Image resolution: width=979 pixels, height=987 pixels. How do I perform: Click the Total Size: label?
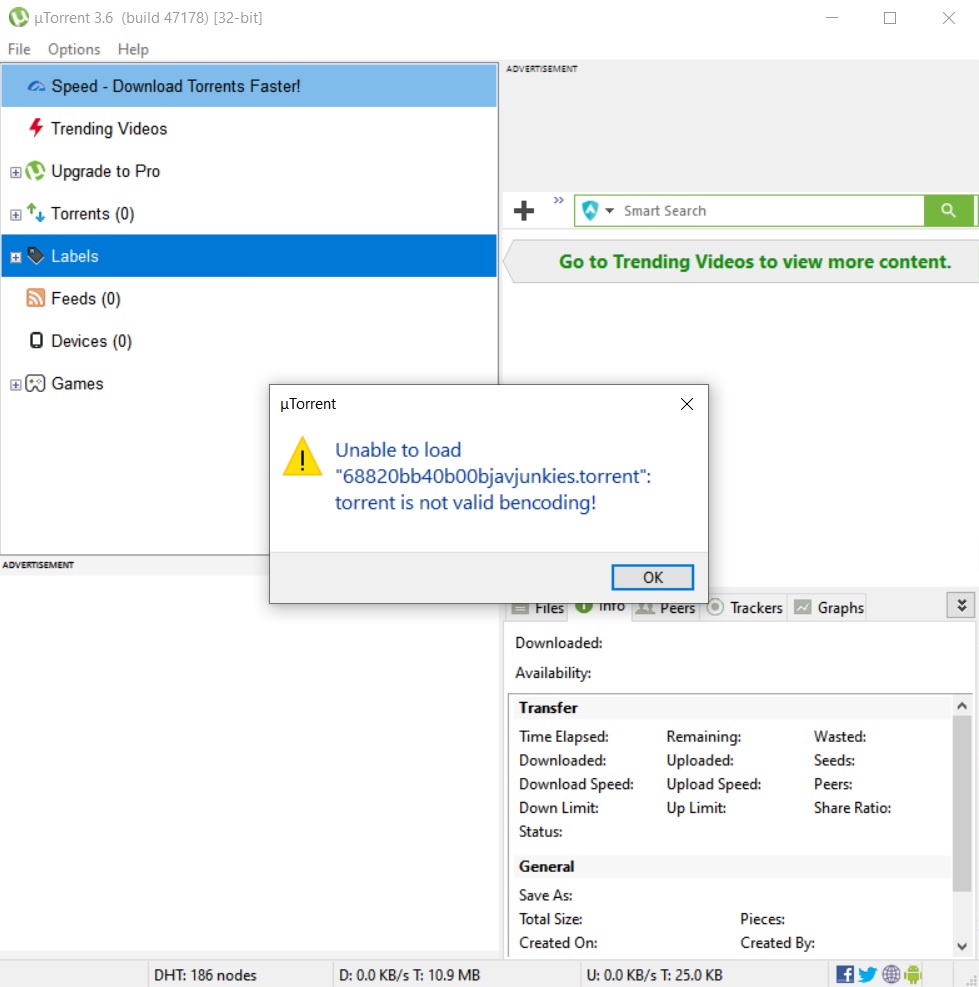[550, 919]
